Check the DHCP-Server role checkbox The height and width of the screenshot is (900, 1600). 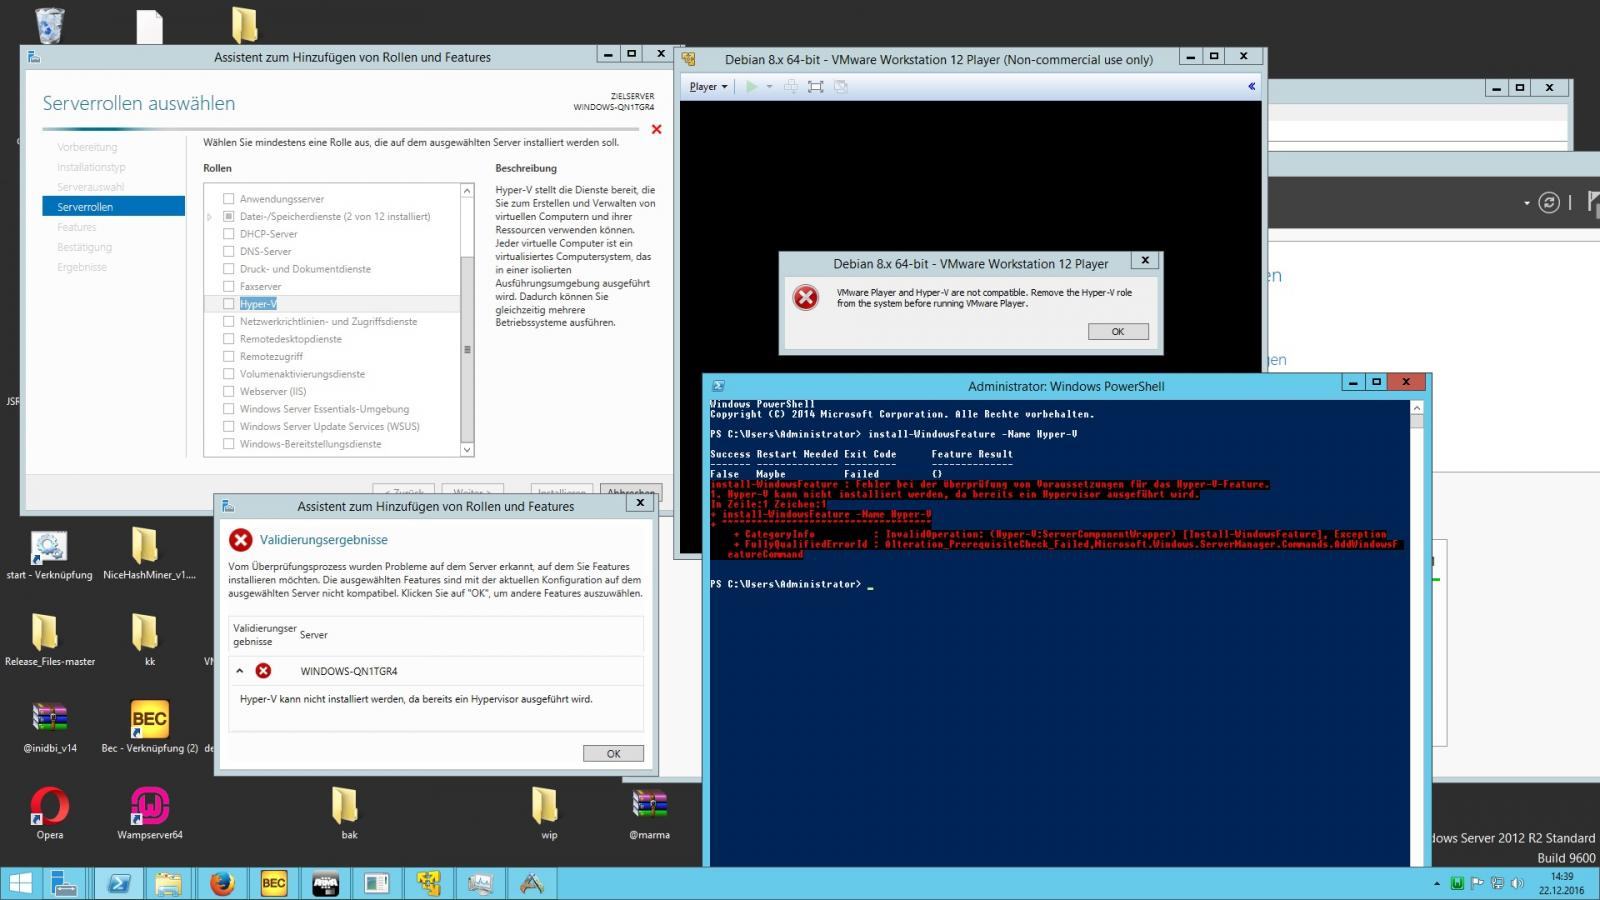point(229,234)
